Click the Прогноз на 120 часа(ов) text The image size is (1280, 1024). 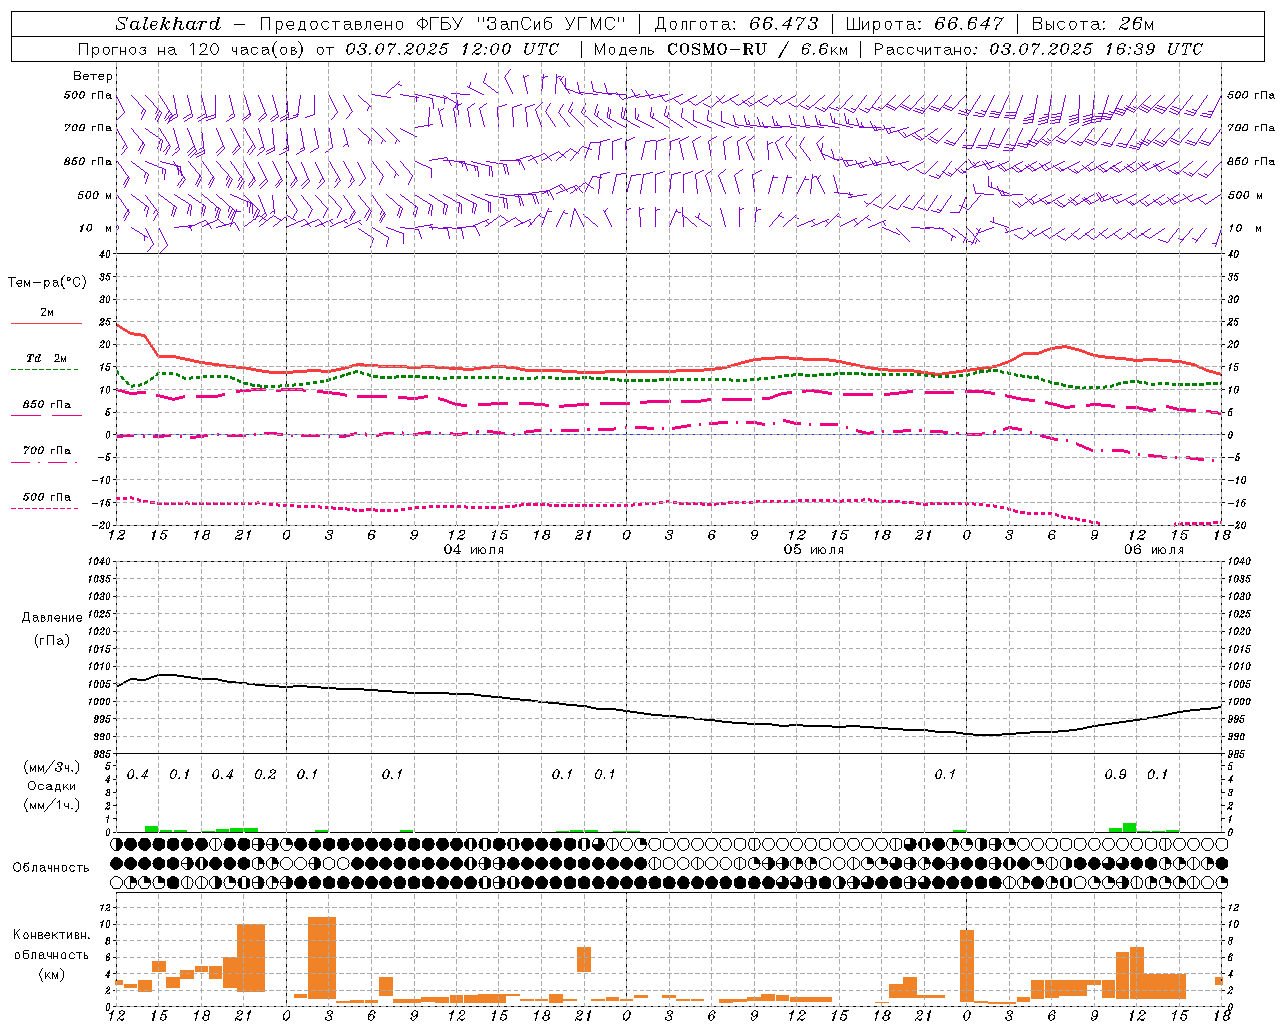(x=192, y=49)
